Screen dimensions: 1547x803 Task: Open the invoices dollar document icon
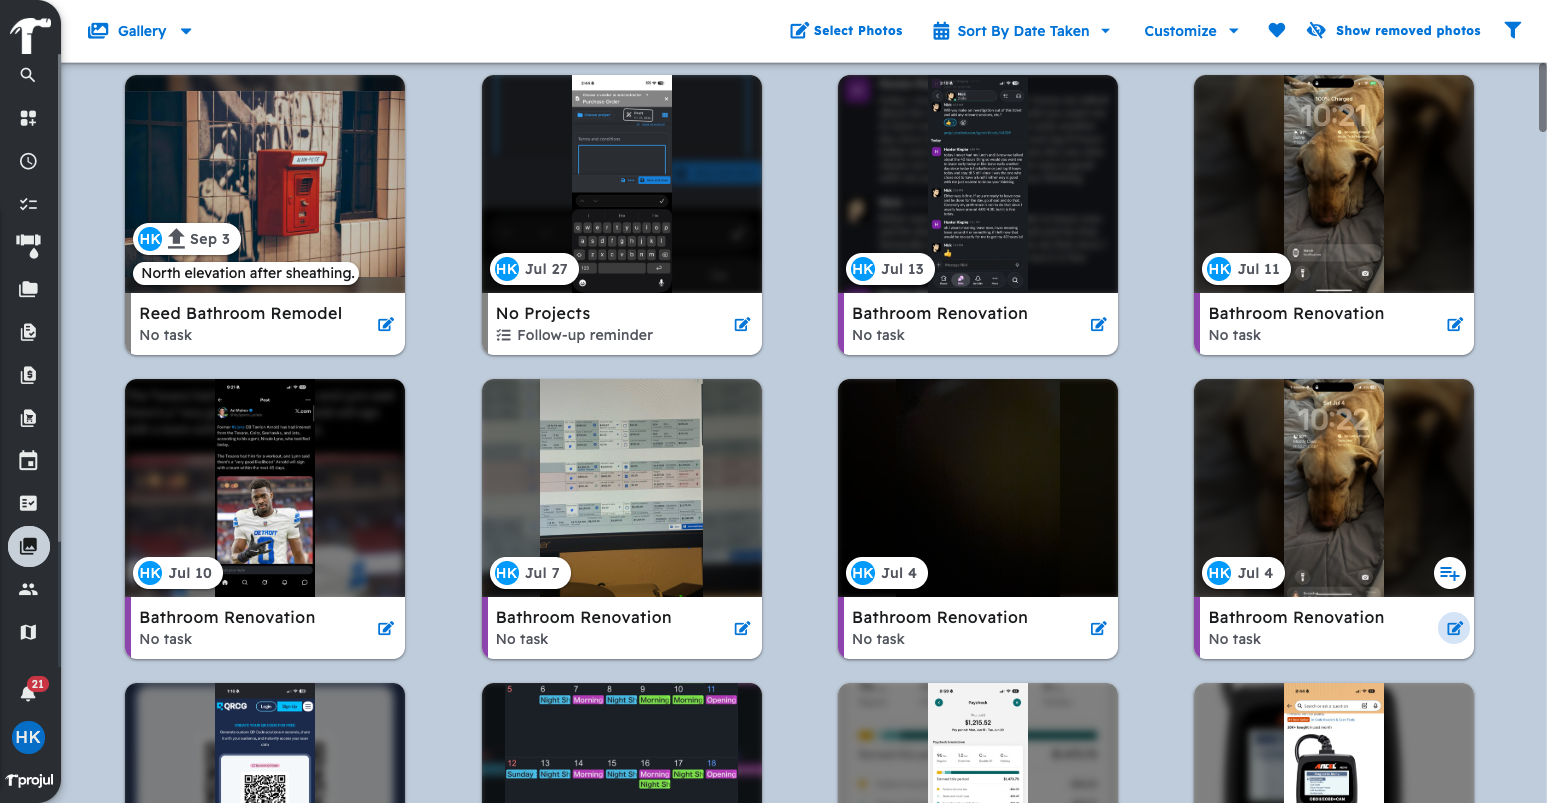click(x=28, y=375)
